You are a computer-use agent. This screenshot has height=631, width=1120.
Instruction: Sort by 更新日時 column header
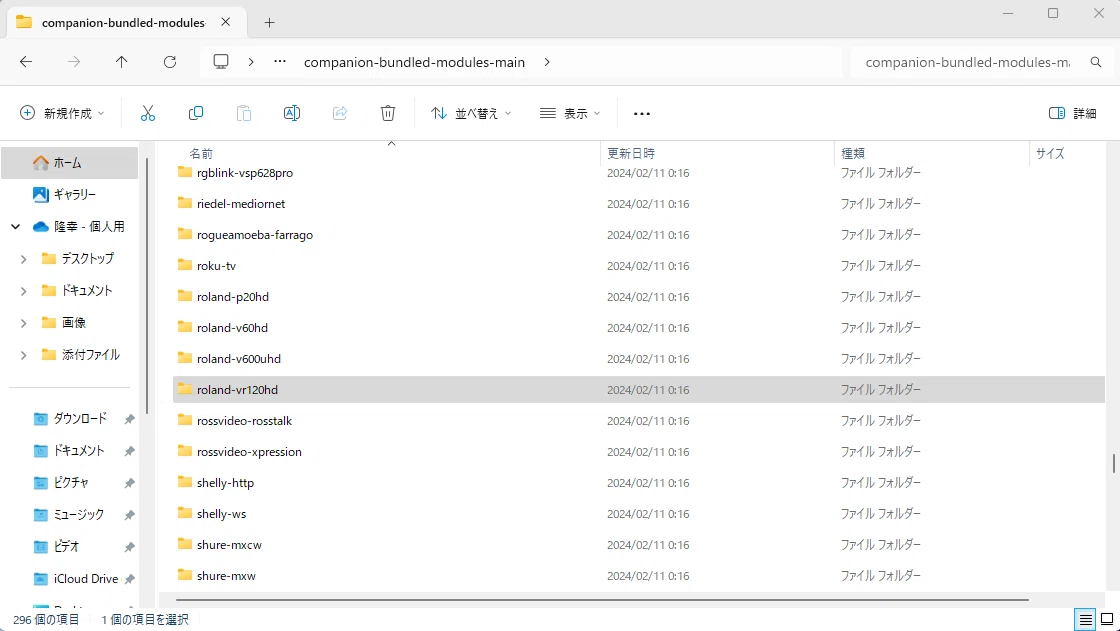[631, 153]
